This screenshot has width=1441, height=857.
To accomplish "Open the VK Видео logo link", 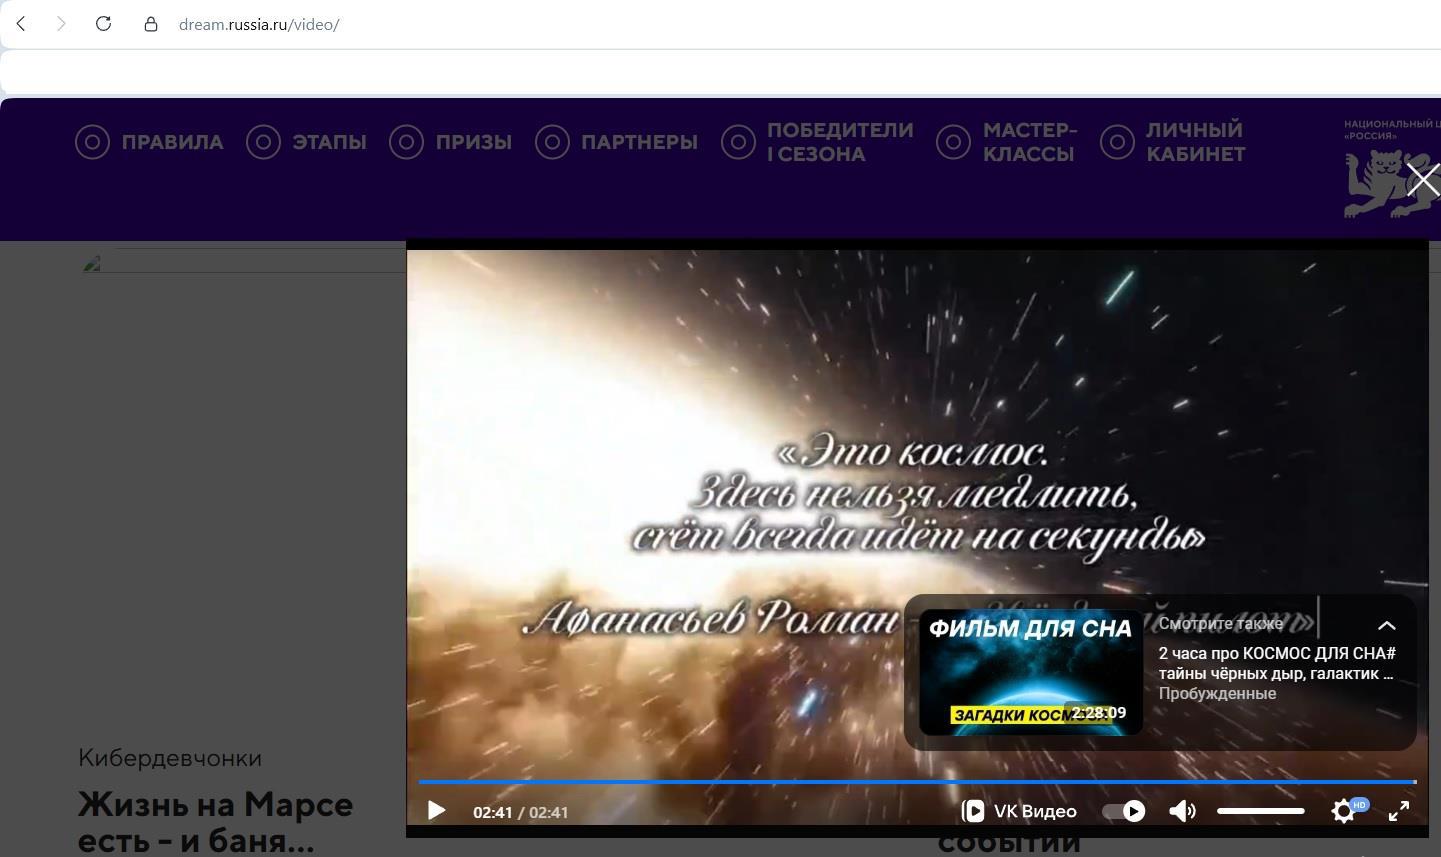I will click(x=1018, y=811).
